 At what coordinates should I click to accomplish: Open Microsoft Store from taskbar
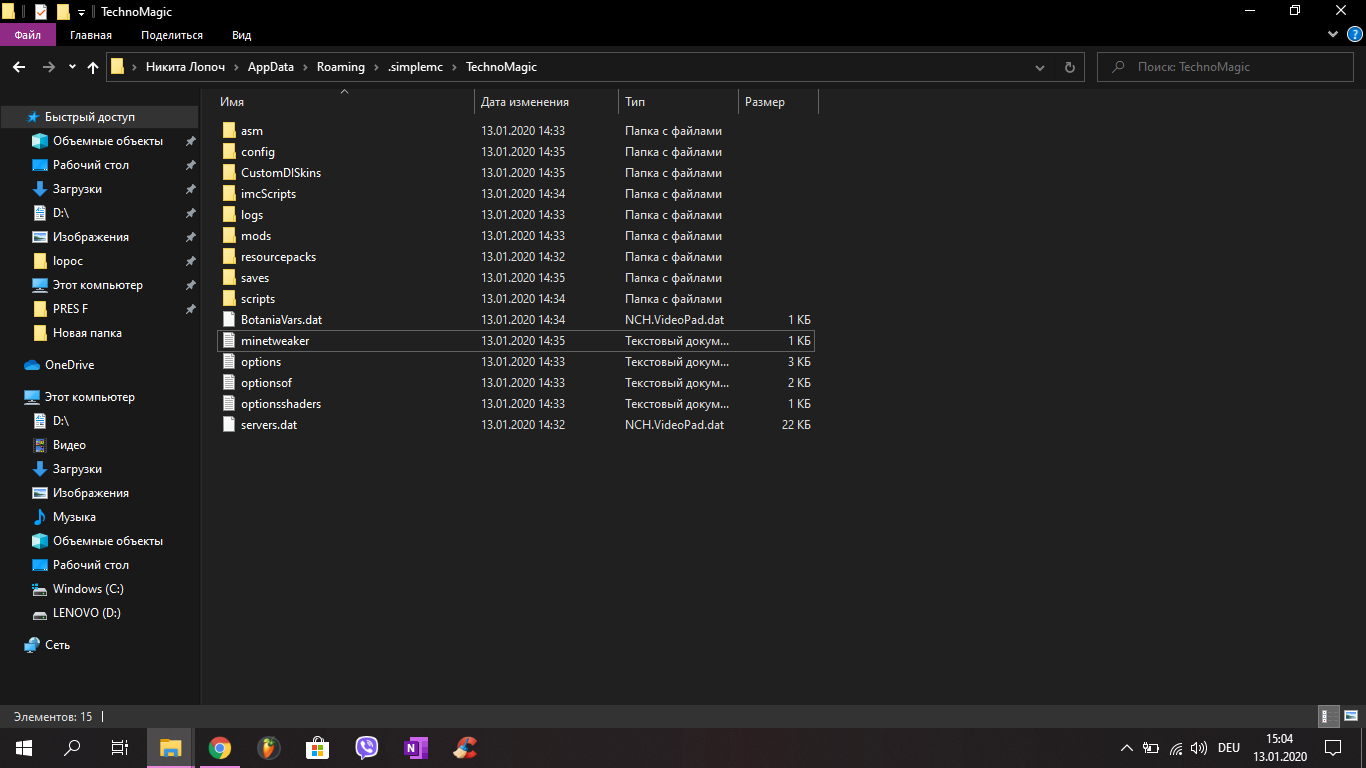tap(318, 748)
